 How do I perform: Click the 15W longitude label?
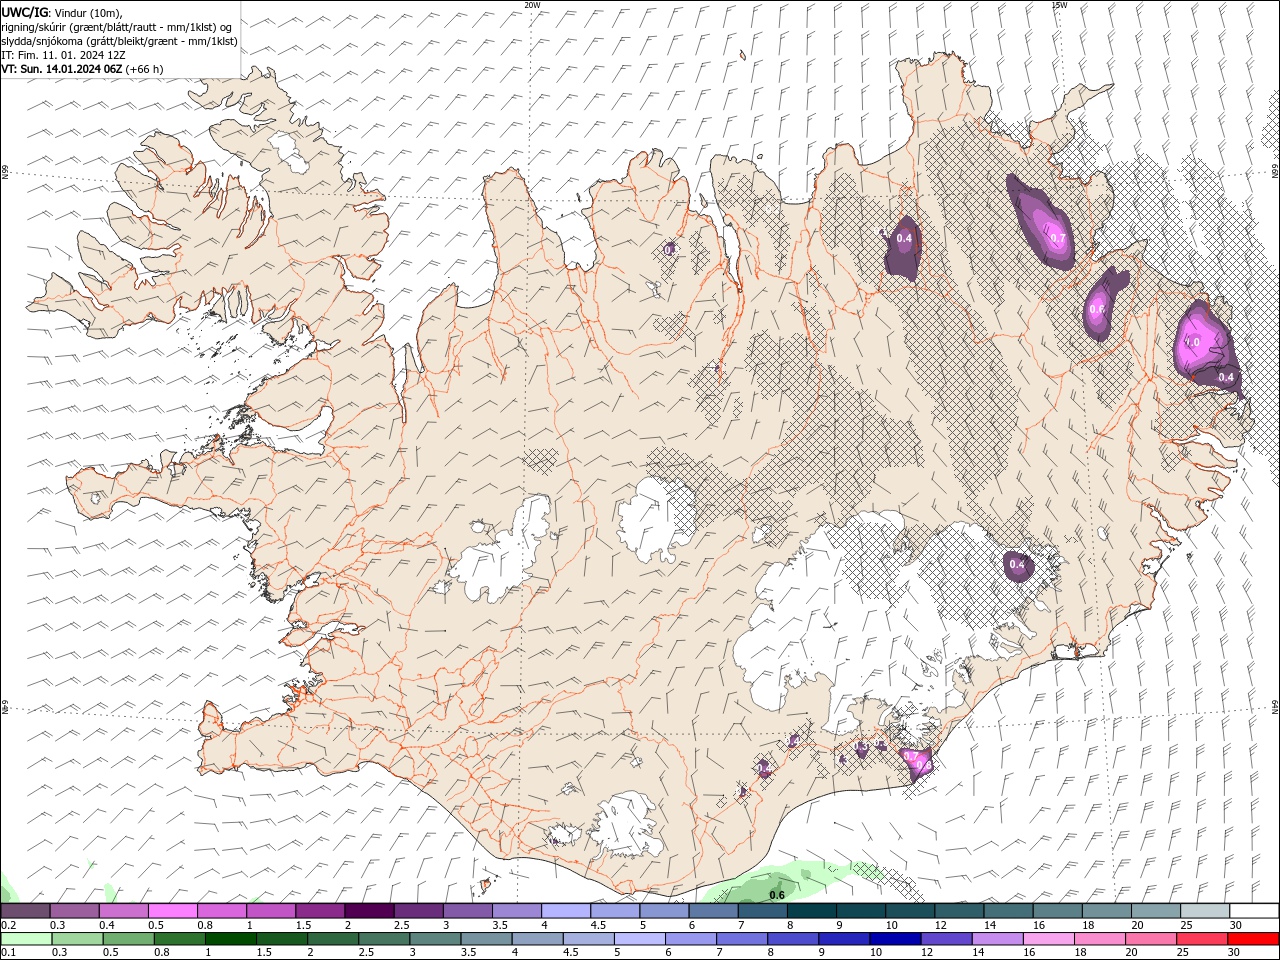1058,4
